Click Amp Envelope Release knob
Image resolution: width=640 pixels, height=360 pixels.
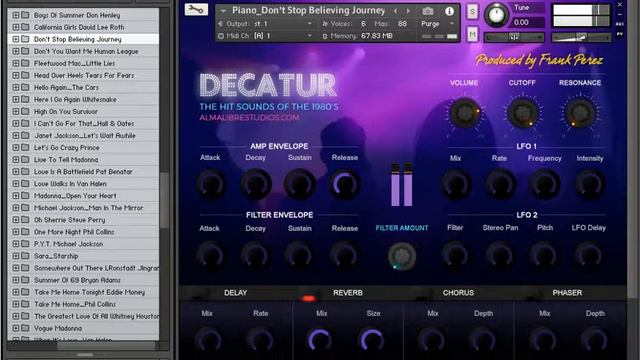[344, 184]
